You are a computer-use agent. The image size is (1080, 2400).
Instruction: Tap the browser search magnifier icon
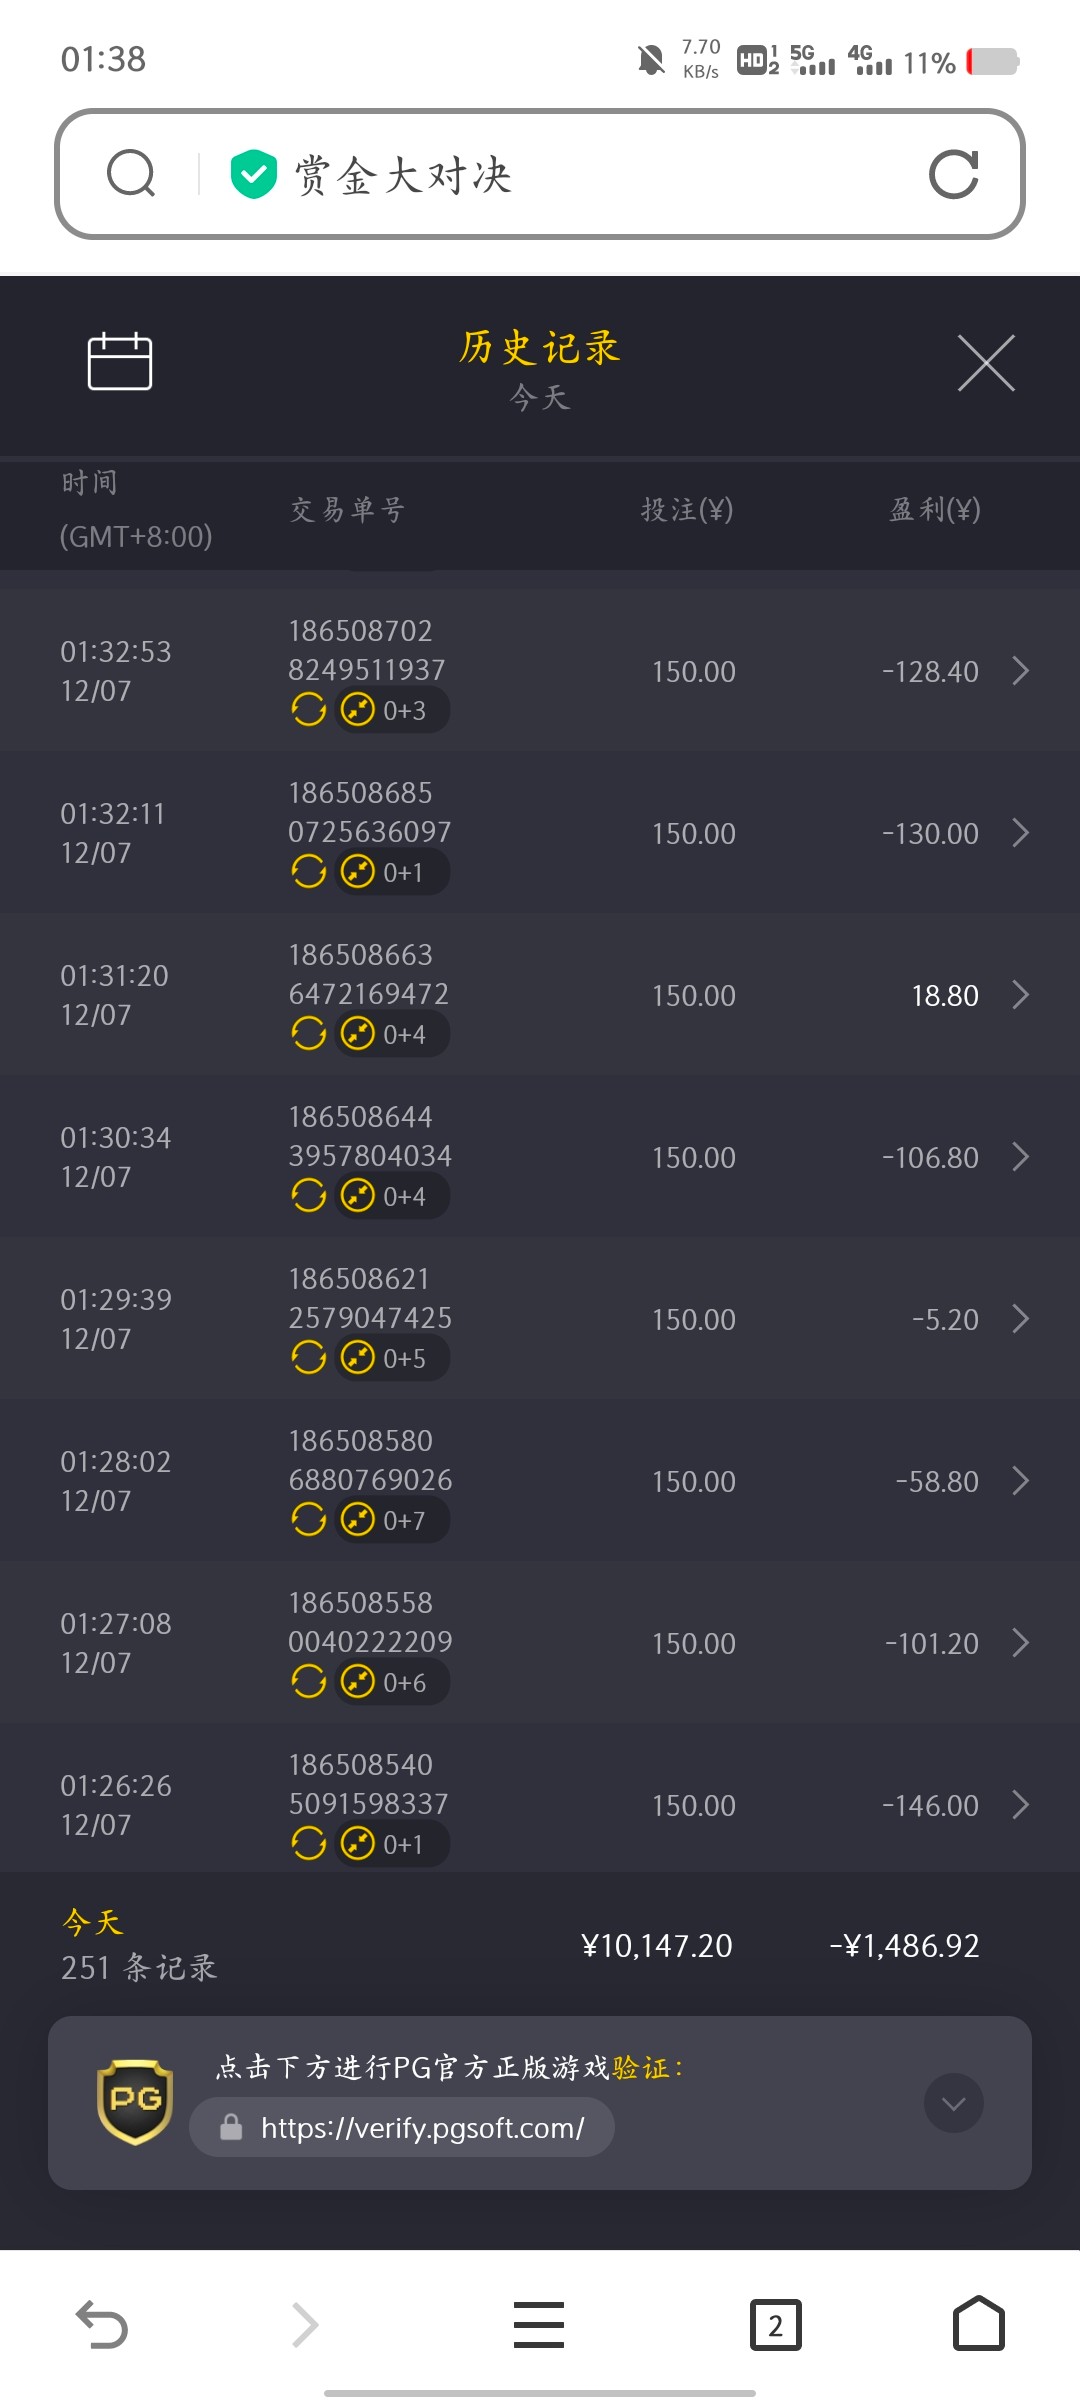coord(131,174)
